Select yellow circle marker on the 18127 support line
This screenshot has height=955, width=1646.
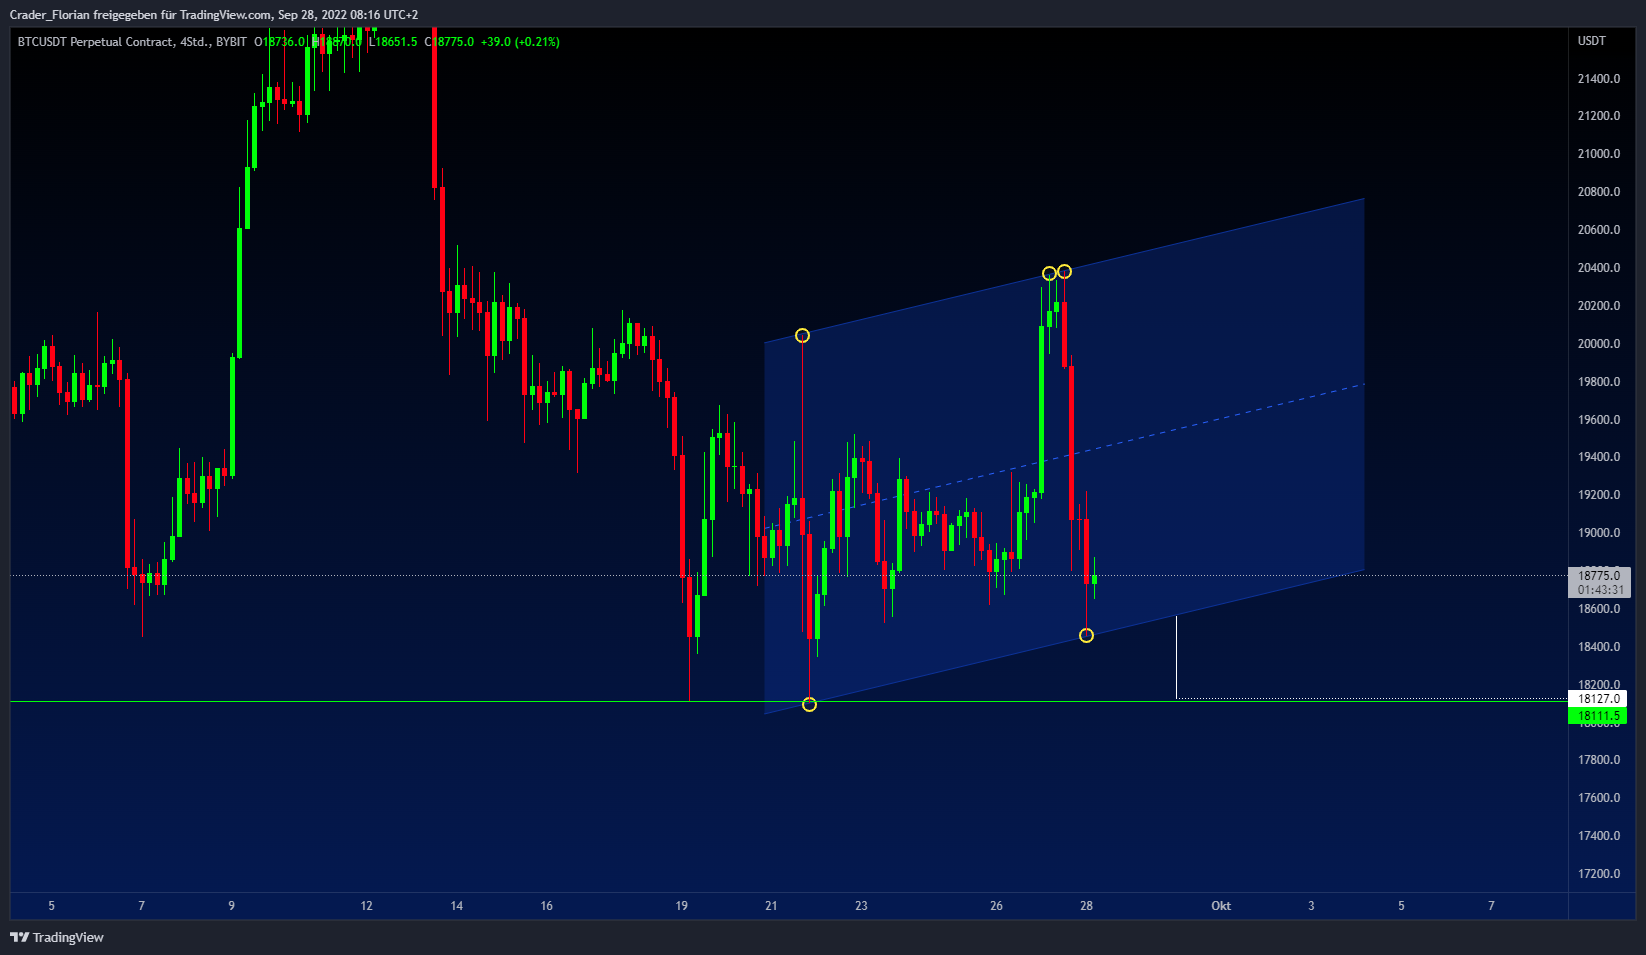coord(809,705)
